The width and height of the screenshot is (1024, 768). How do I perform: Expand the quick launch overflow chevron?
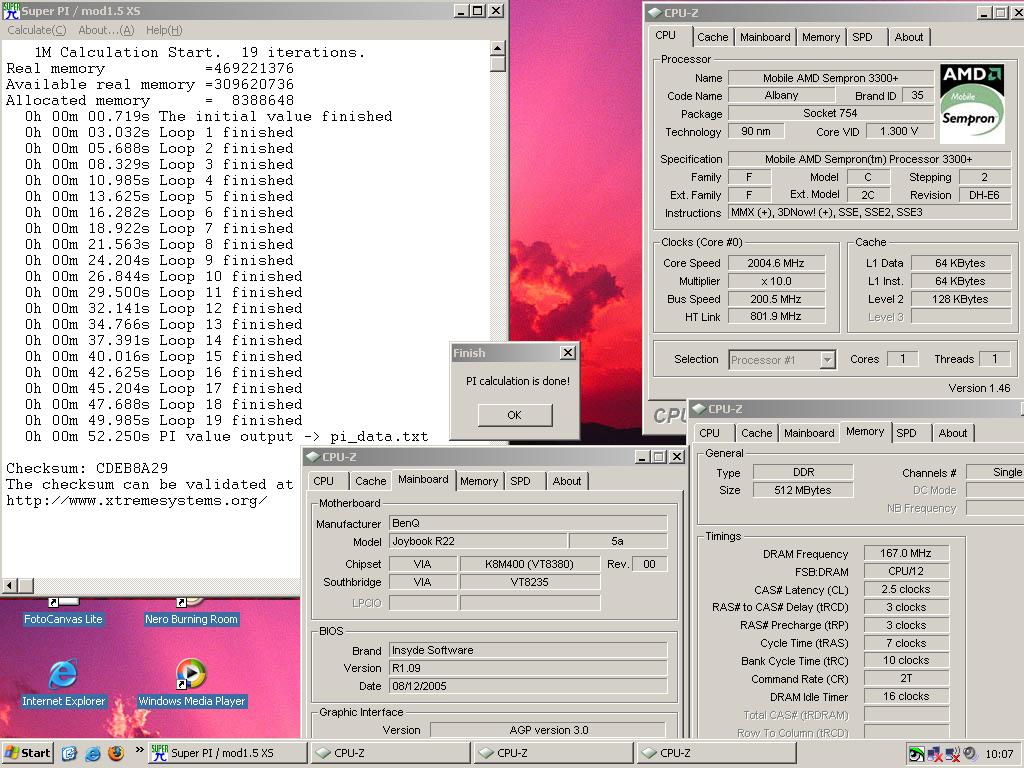coord(139,750)
